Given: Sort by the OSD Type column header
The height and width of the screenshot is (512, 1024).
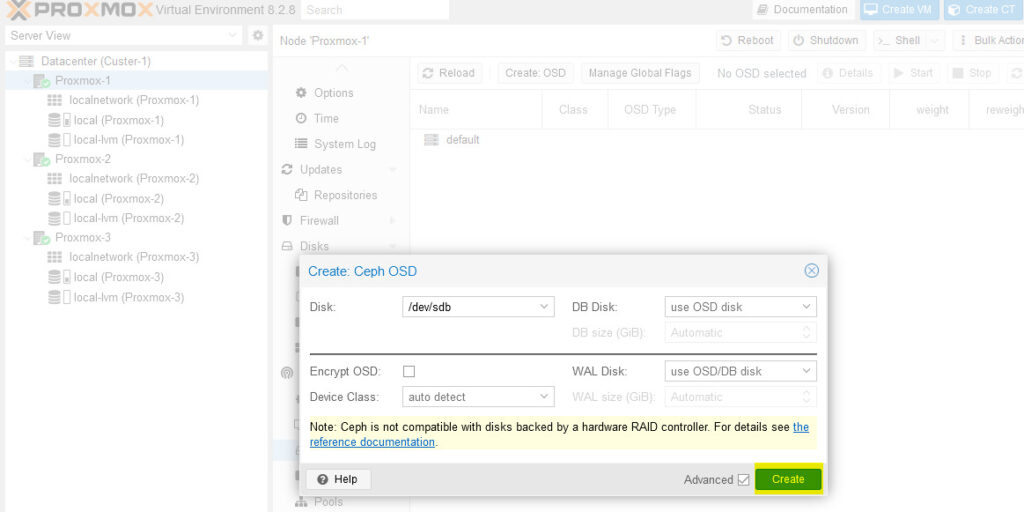Looking at the screenshot, I should pyautogui.click(x=652, y=110).
